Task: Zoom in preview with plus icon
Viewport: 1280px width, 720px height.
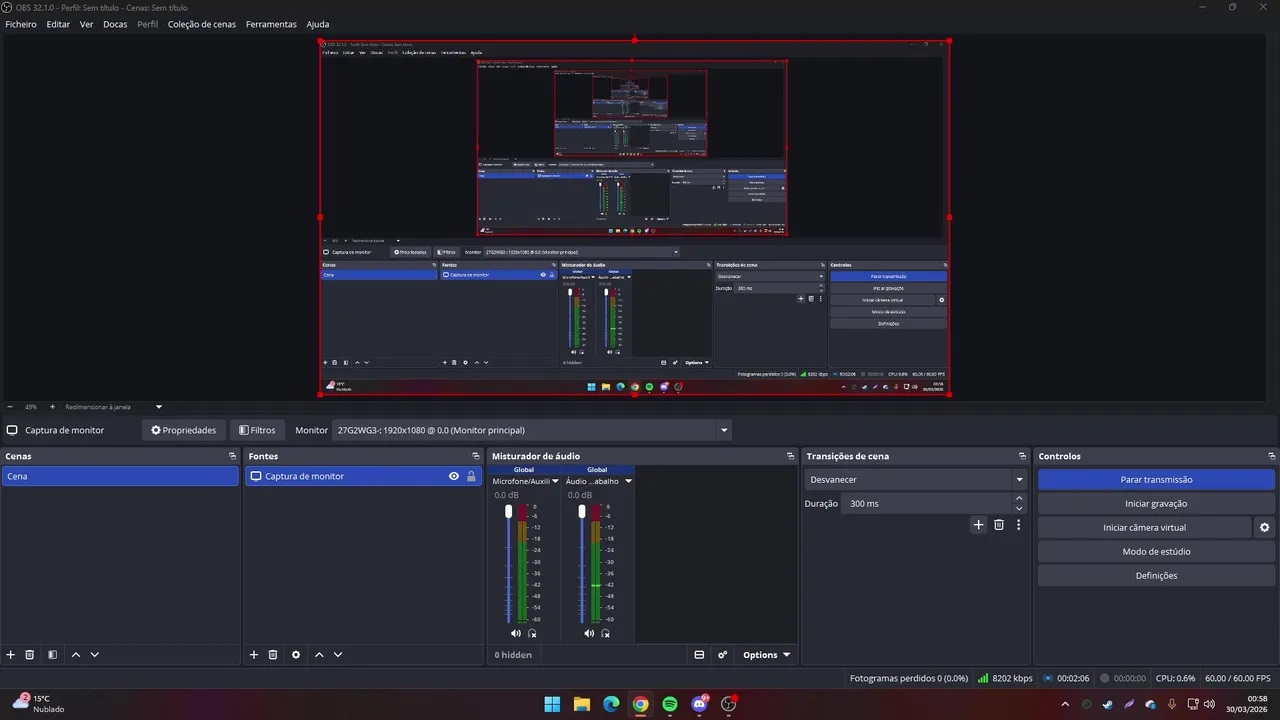Action: point(52,407)
